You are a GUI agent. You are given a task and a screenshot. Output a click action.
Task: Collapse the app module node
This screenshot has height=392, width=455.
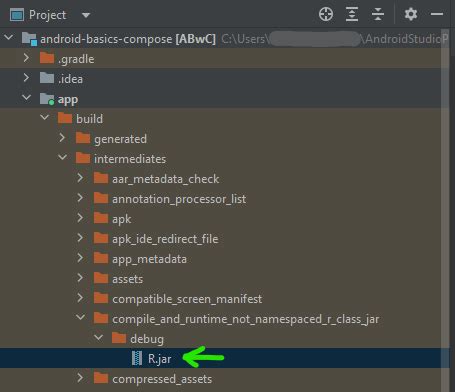point(27,98)
